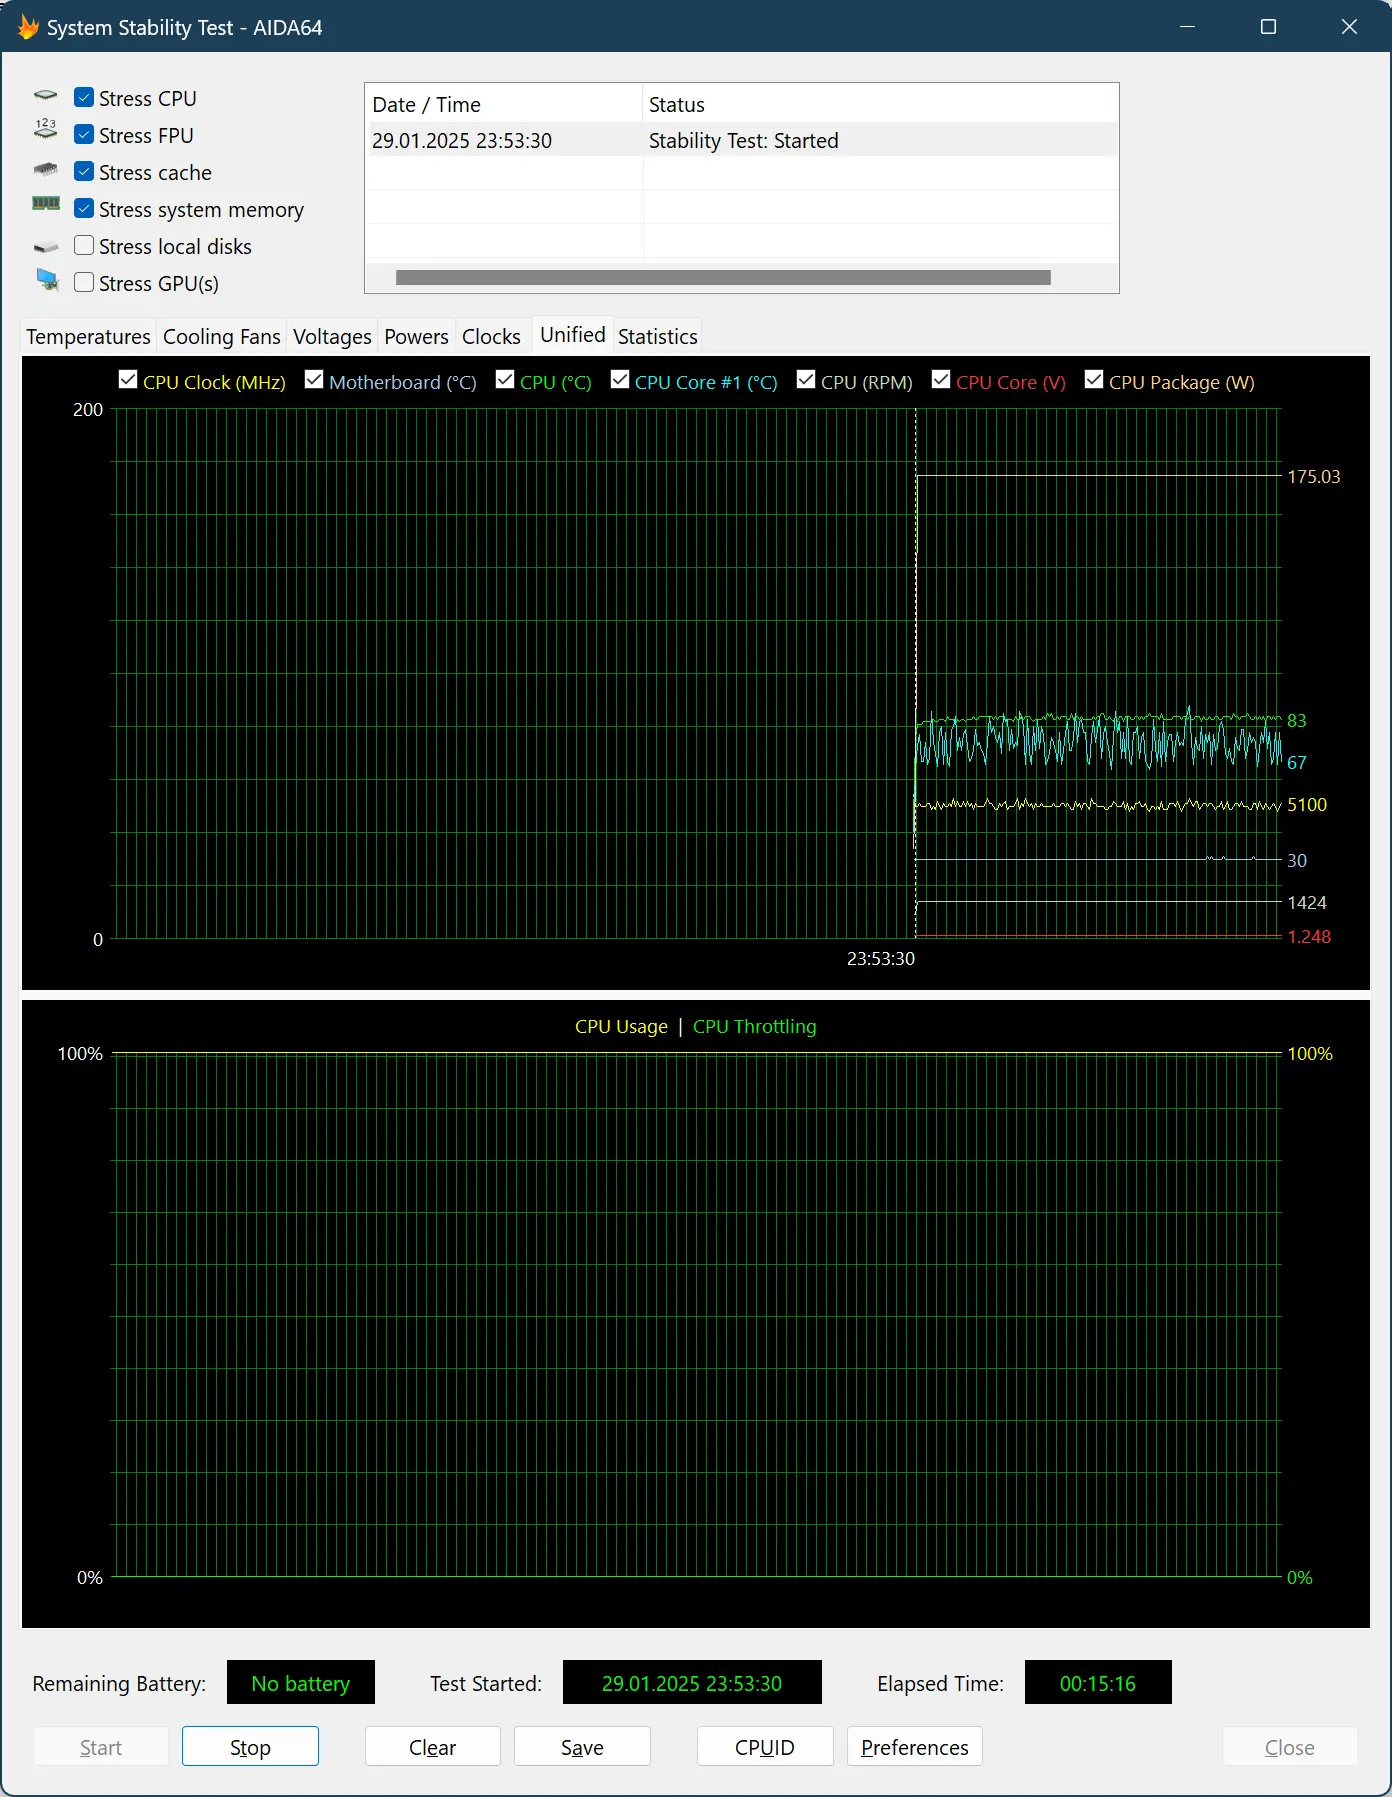Click the CPU chip icon beside Stress CPU

click(46, 96)
